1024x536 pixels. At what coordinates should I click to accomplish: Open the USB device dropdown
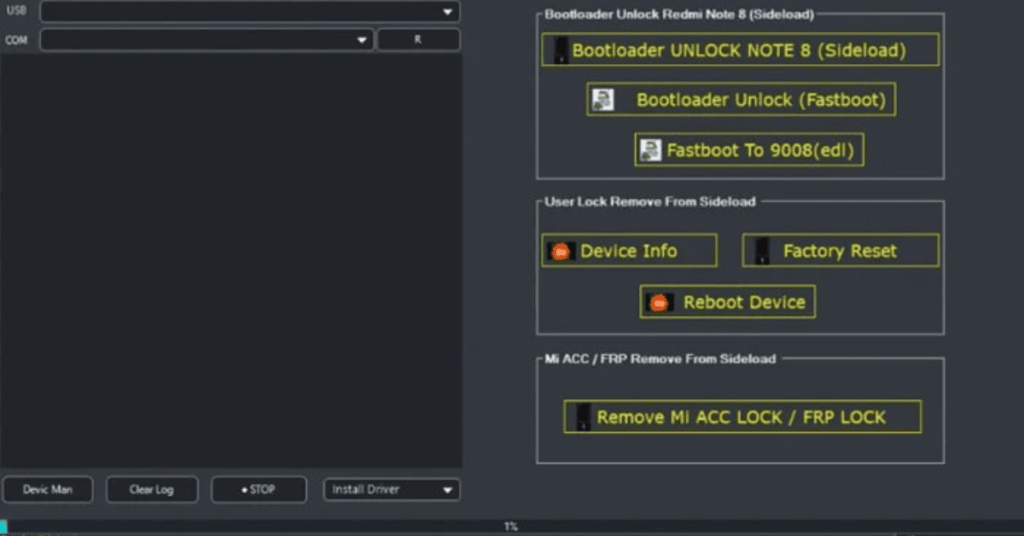coord(249,11)
